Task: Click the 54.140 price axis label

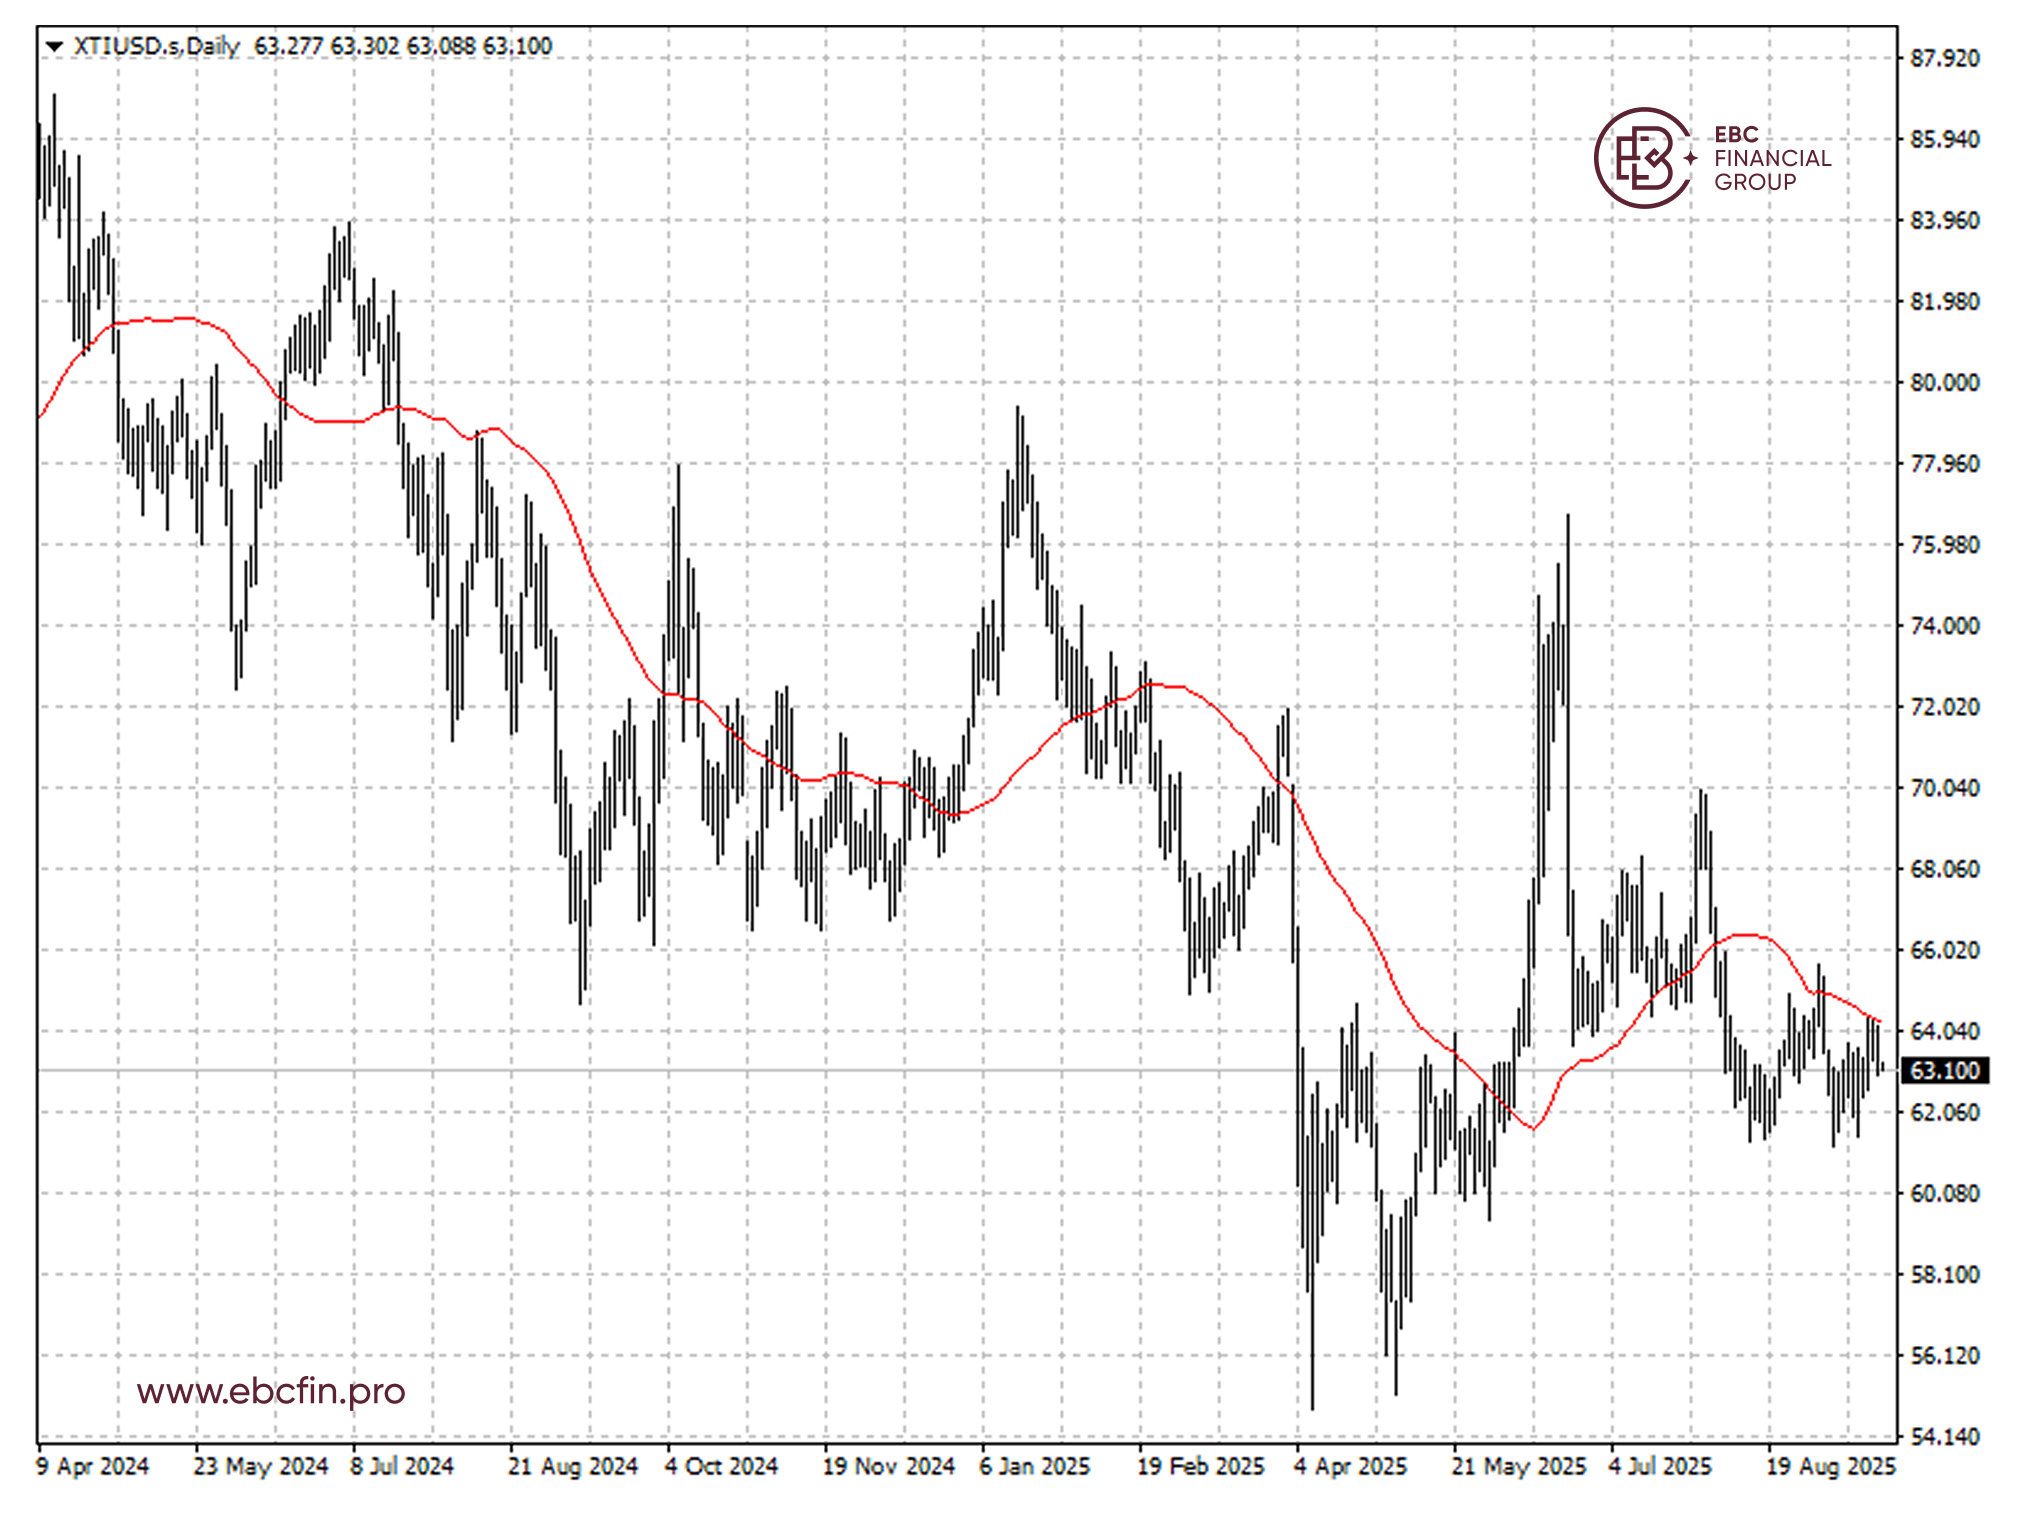Action: [1944, 1437]
